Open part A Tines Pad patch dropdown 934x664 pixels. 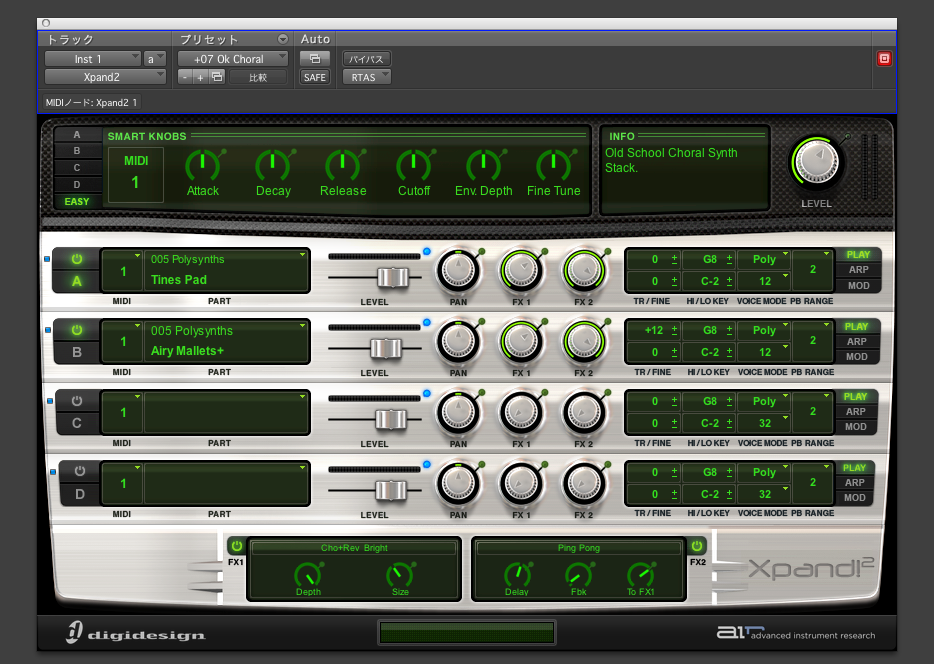coord(227,270)
